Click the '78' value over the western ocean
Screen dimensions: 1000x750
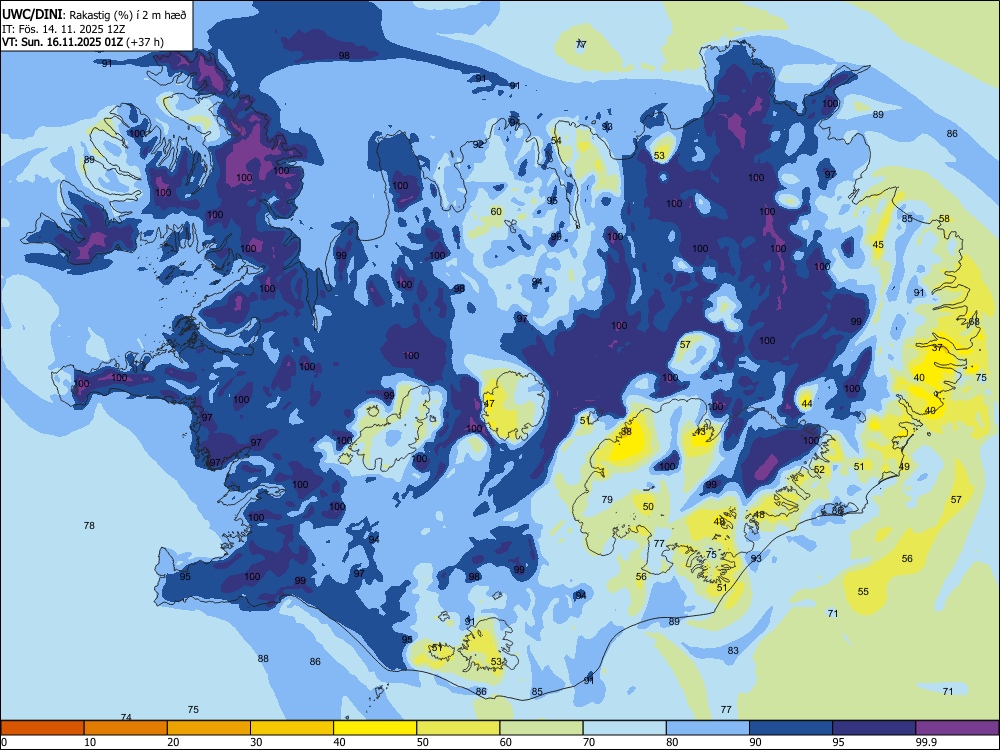pyautogui.click(x=89, y=526)
